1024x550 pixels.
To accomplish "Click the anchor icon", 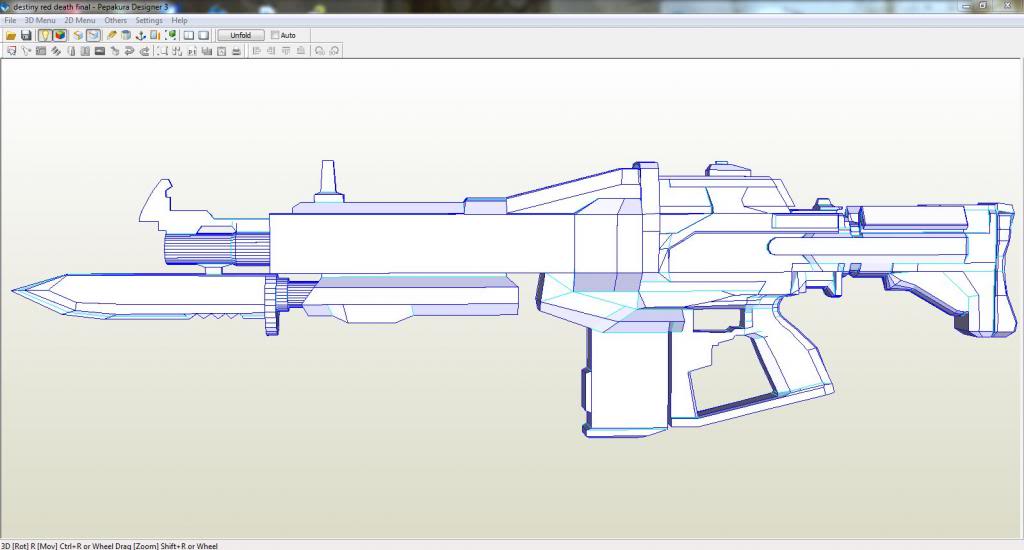I will (x=140, y=35).
